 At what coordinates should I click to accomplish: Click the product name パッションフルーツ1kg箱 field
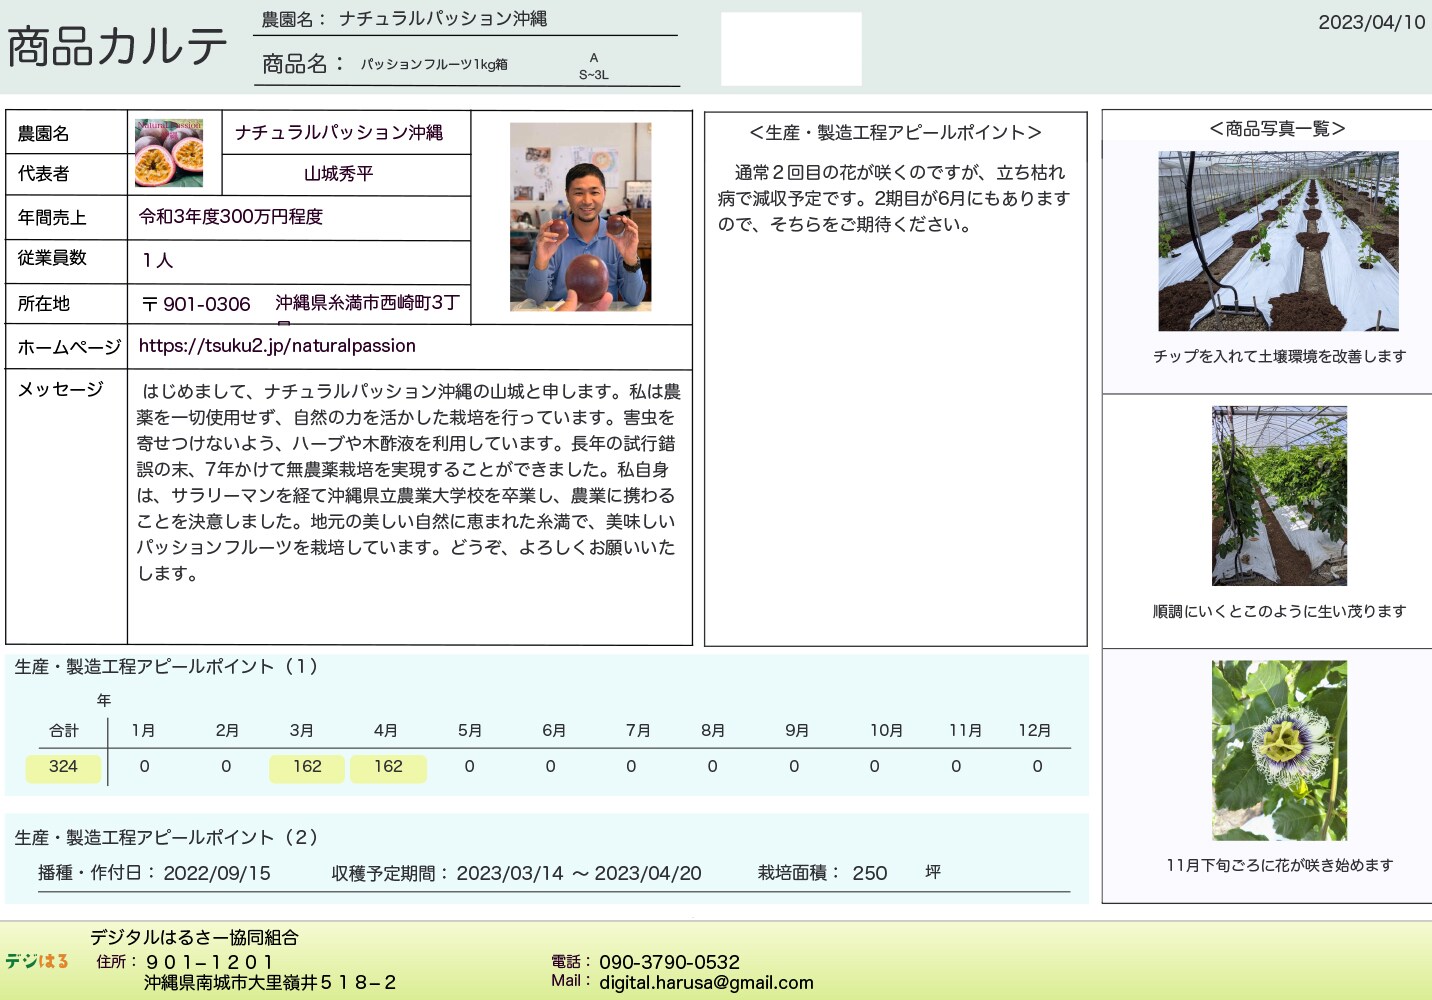434,65
